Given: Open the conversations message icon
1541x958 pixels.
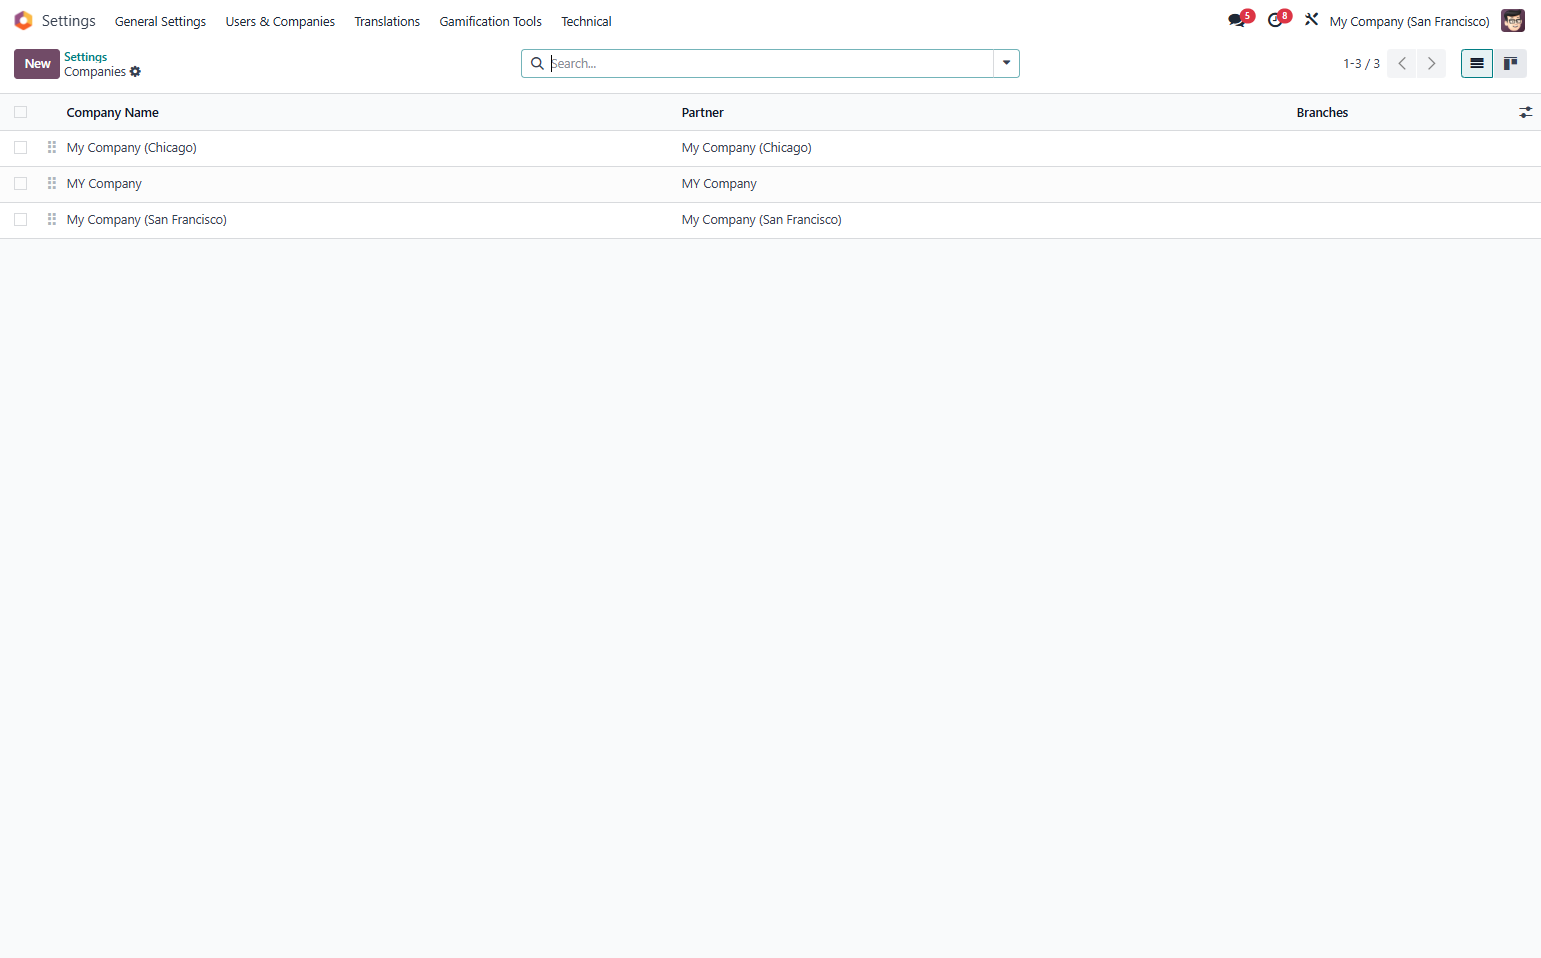Looking at the screenshot, I should [x=1237, y=21].
